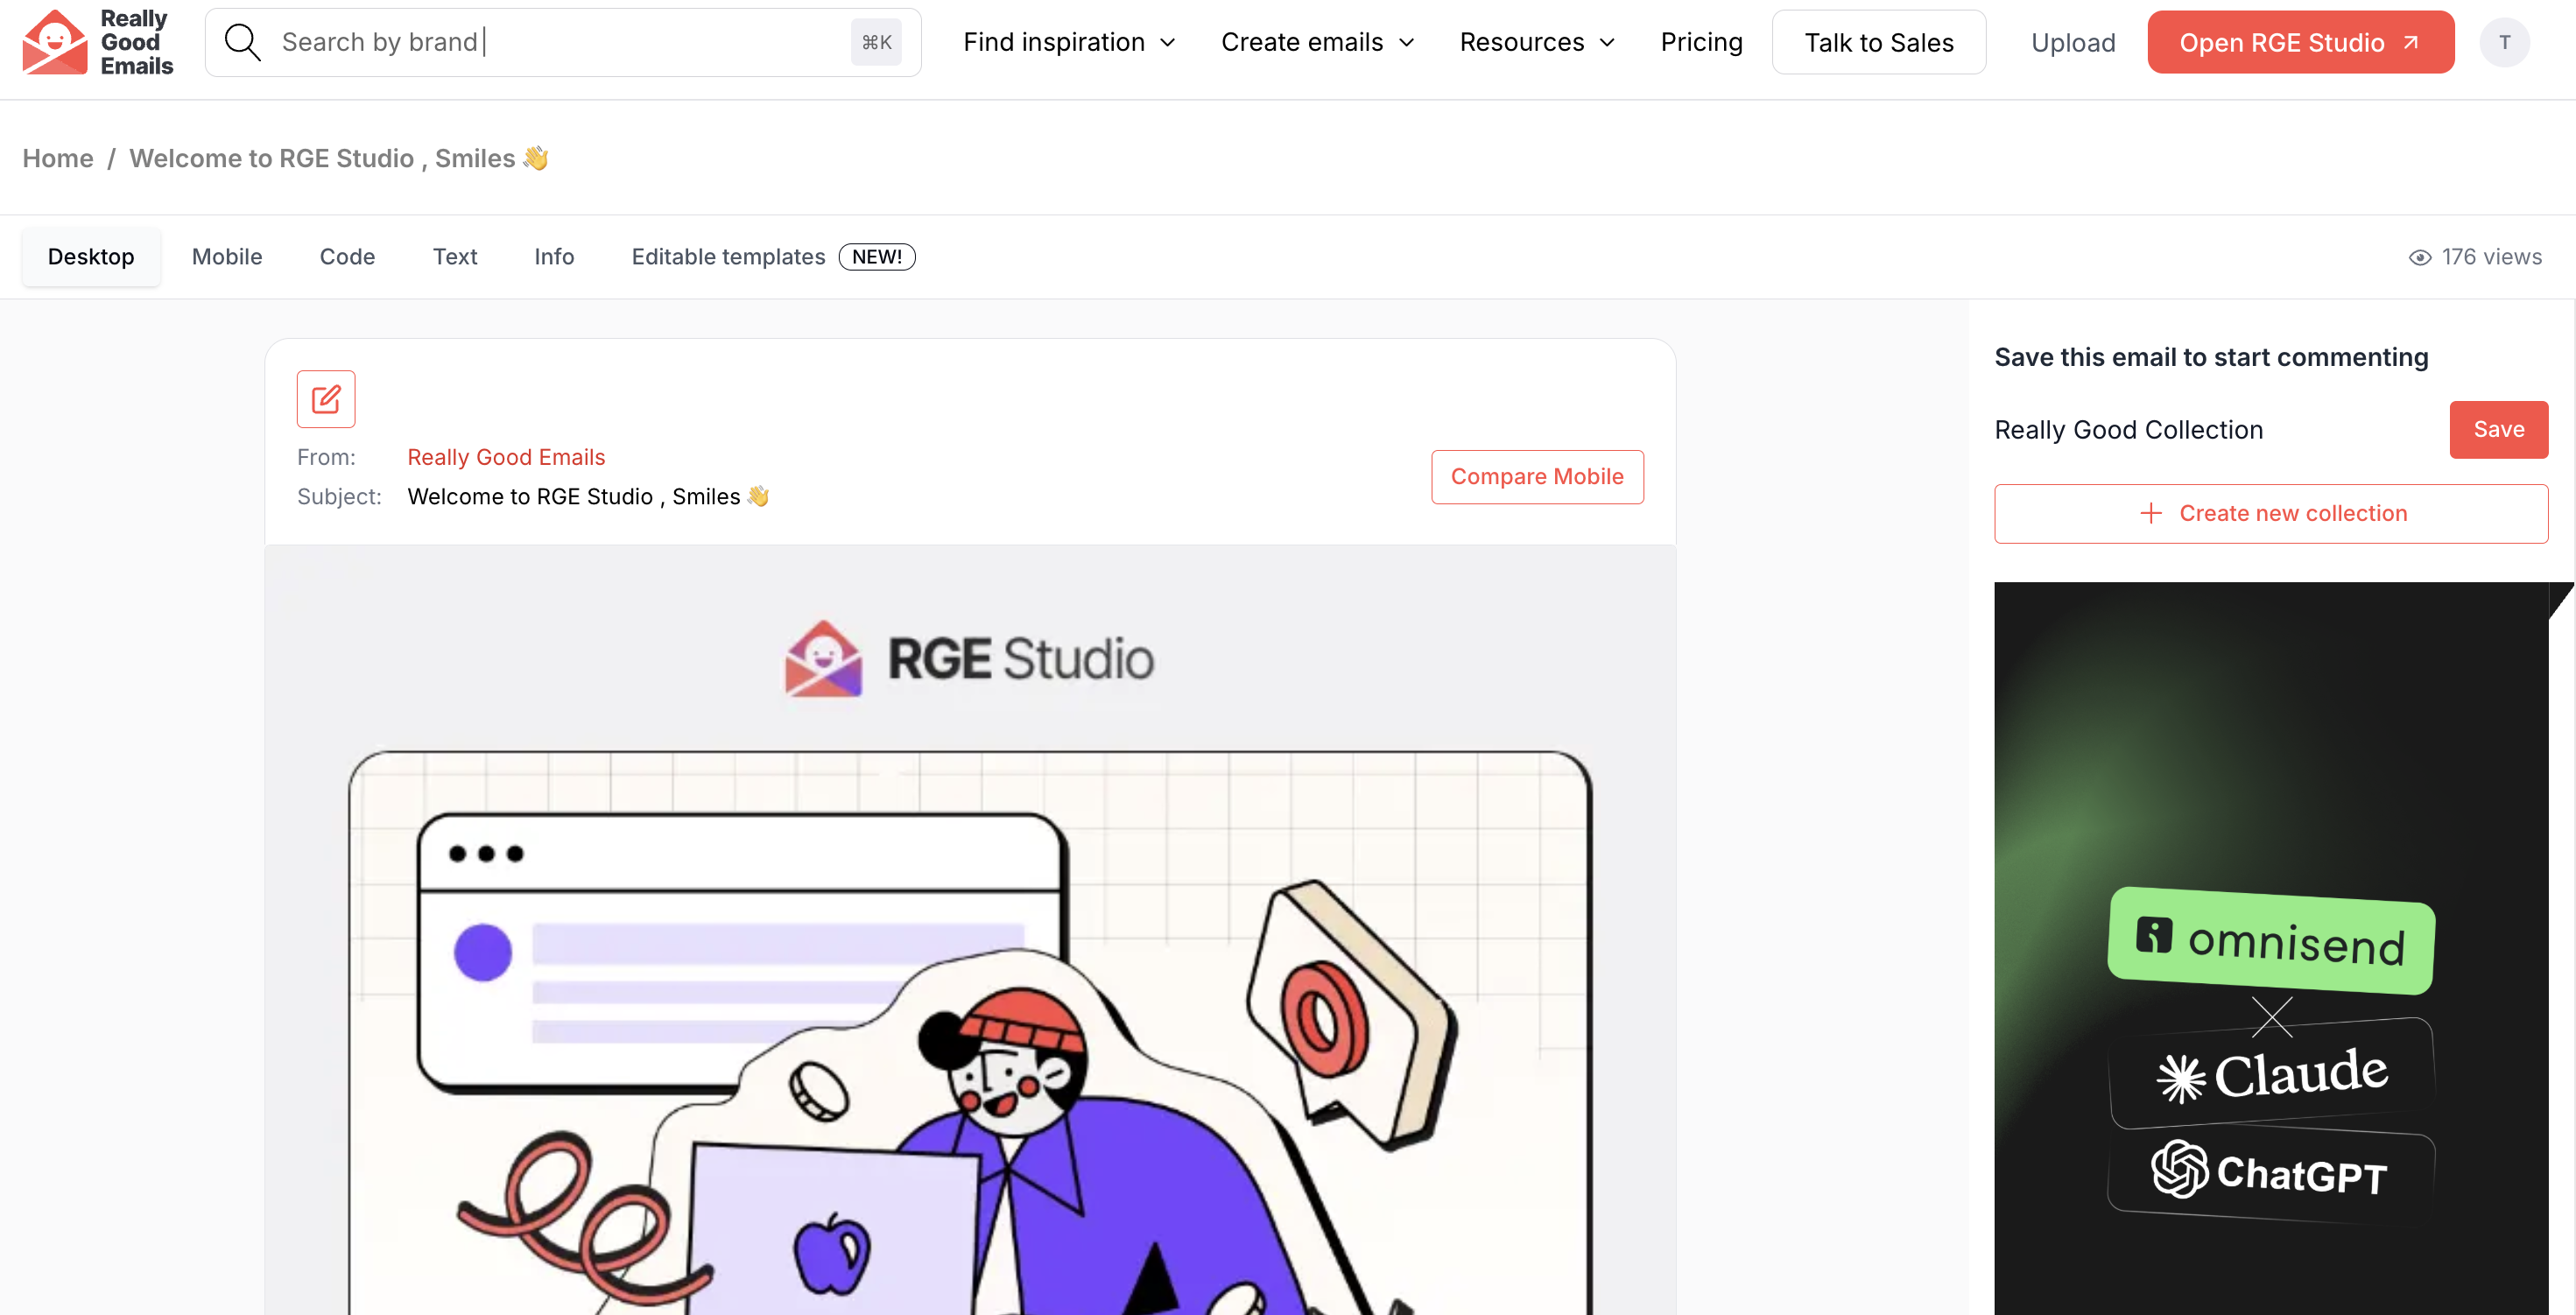2576x1315 pixels.
Task: Click the edit pencil icon above From
Action: pos(326,399)
